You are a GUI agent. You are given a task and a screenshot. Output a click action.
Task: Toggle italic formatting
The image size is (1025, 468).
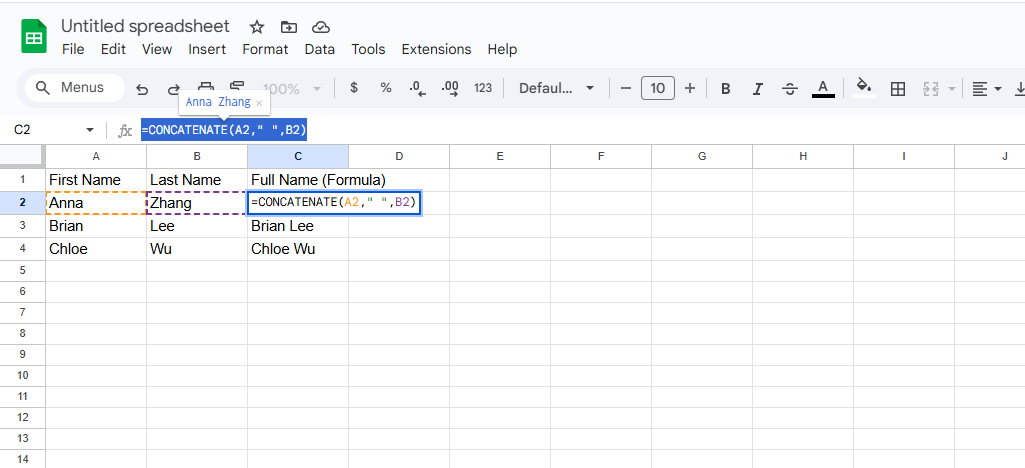[757, 88]
